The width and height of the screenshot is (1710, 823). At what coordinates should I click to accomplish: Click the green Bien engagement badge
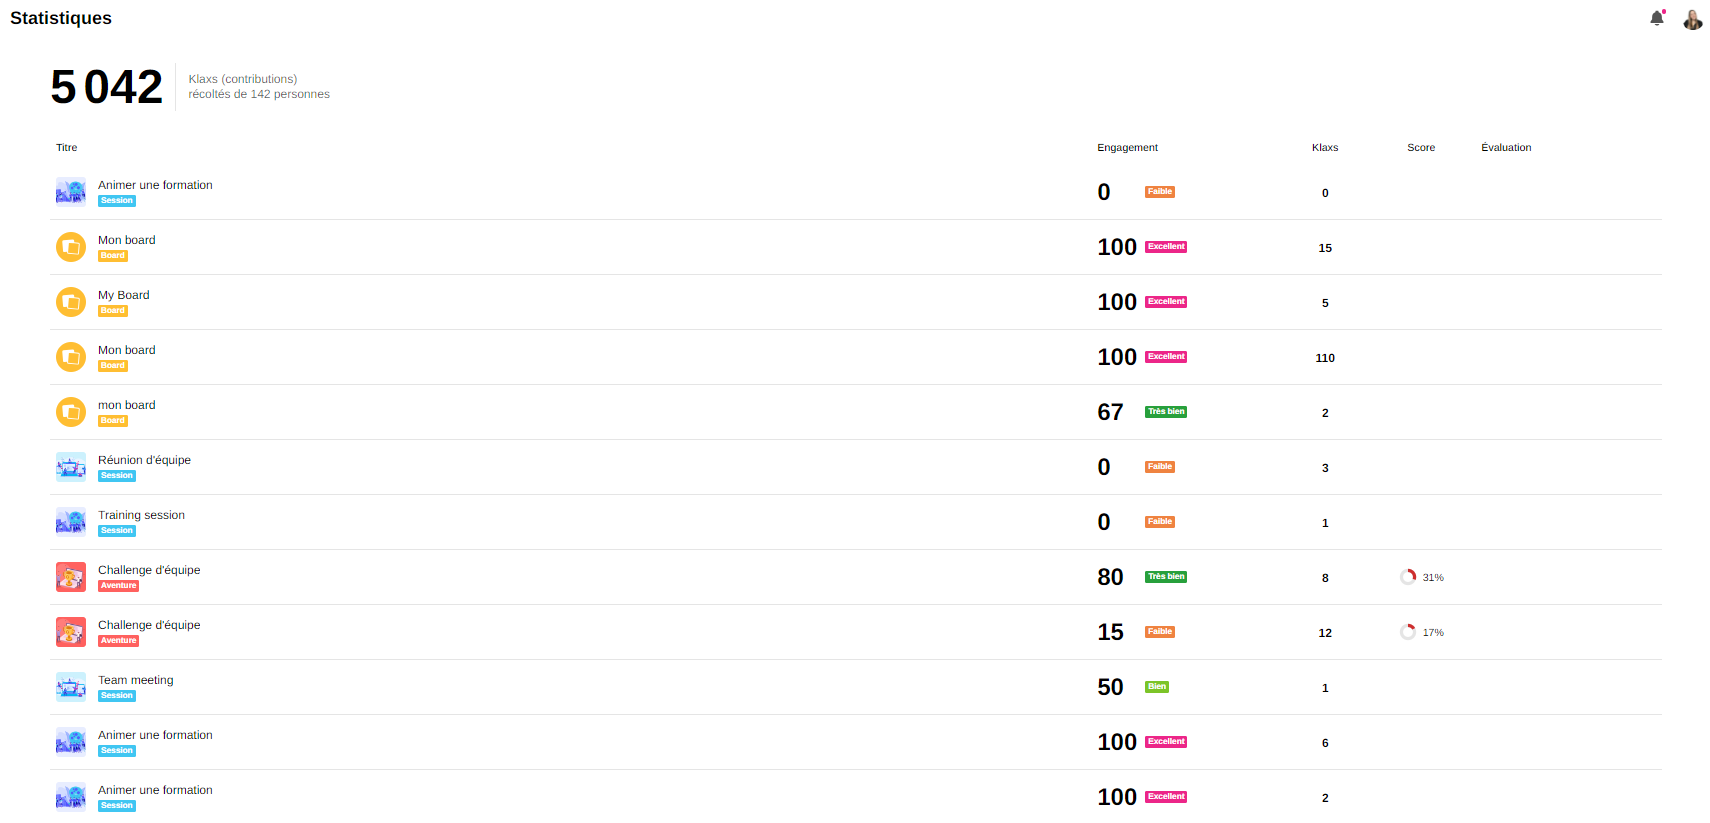tap(1157, 687)
